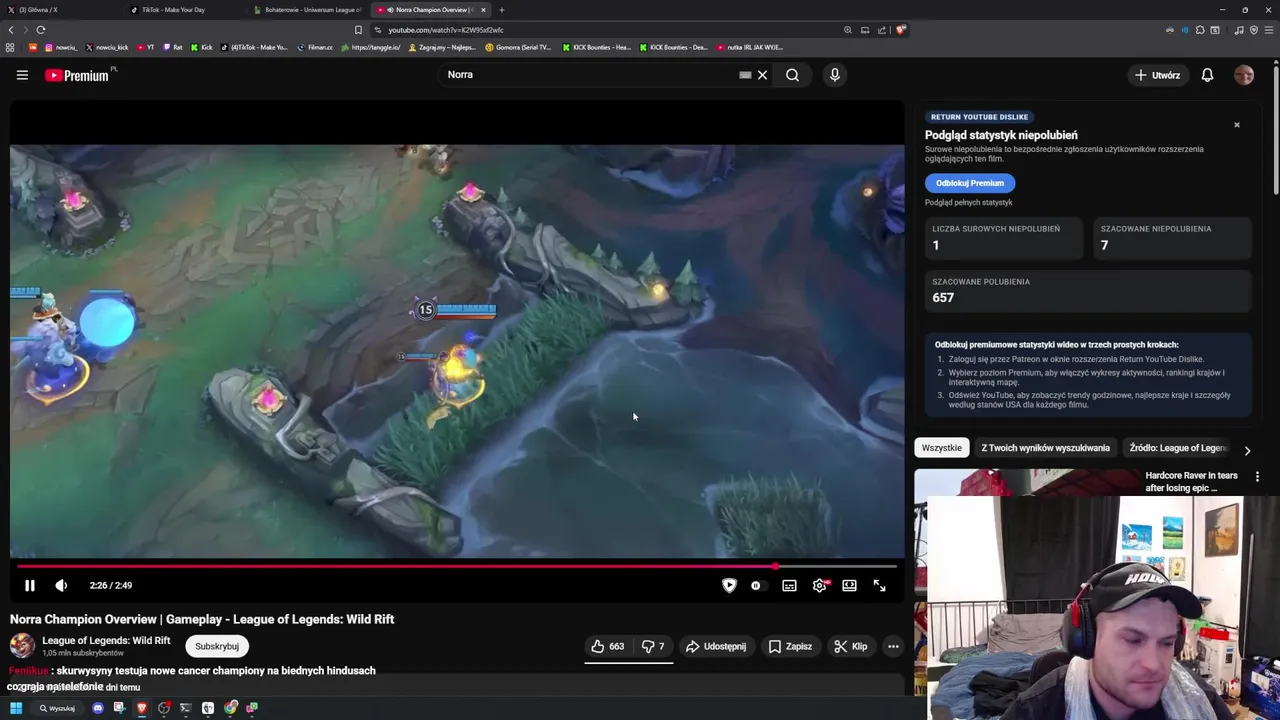Open more actions three-dot menu

[893, 647]
